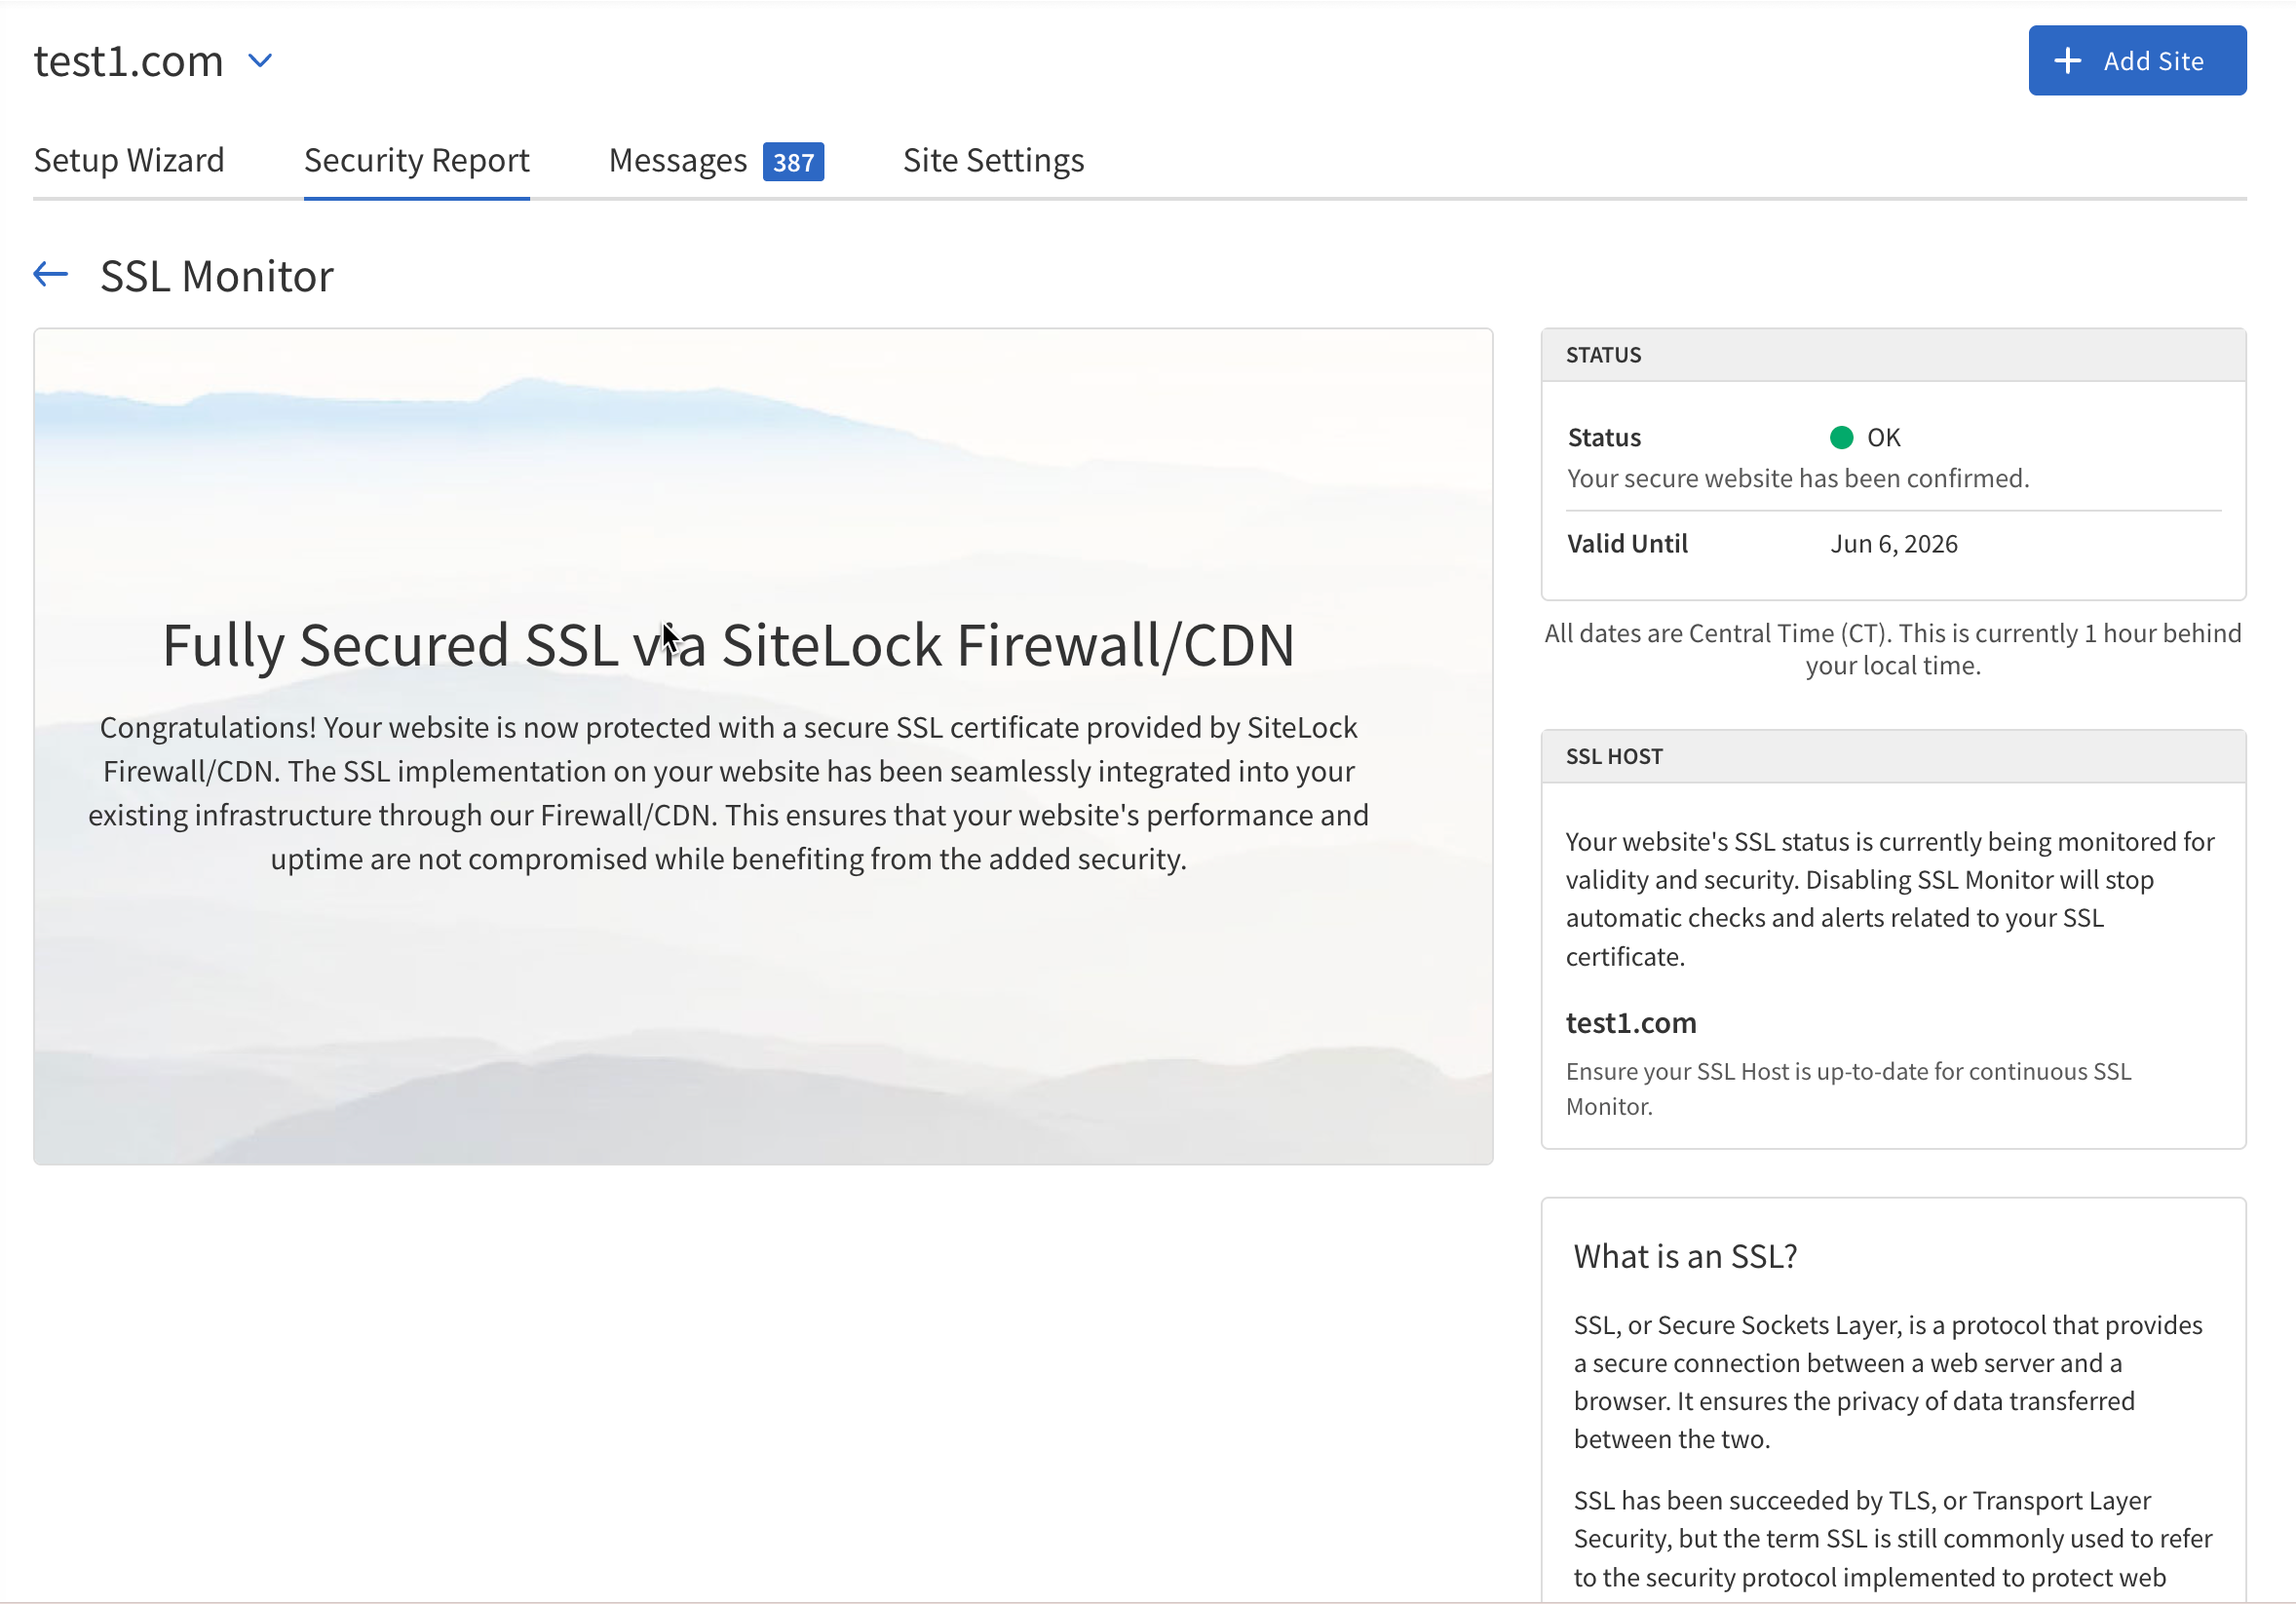
Task: Go to the Site Settings tab
Action: pyautogui.click(x=993, y=160)
